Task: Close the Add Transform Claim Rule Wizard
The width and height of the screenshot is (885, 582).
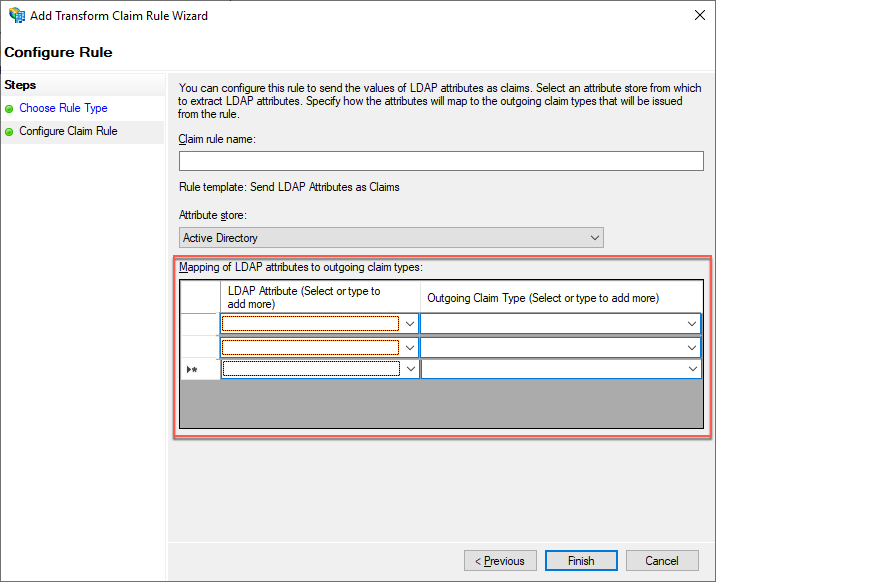Action: [x=699, y=15]
